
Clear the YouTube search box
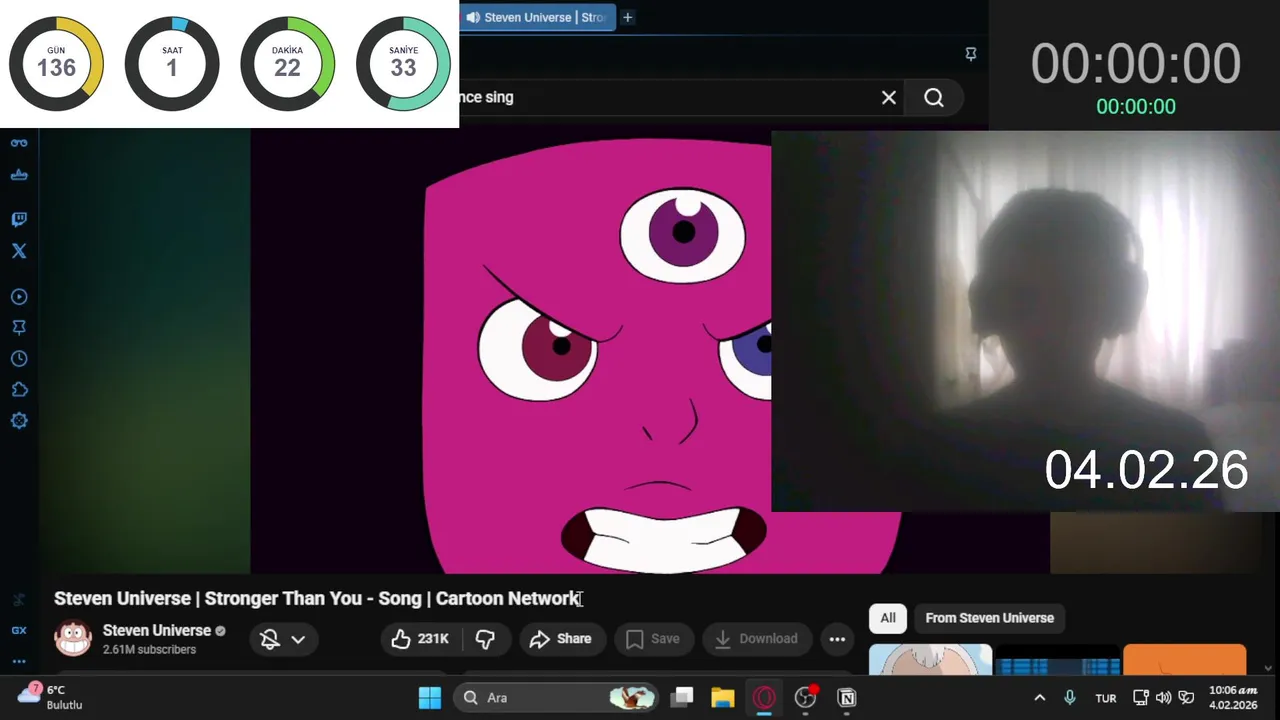tap(888, 97)
